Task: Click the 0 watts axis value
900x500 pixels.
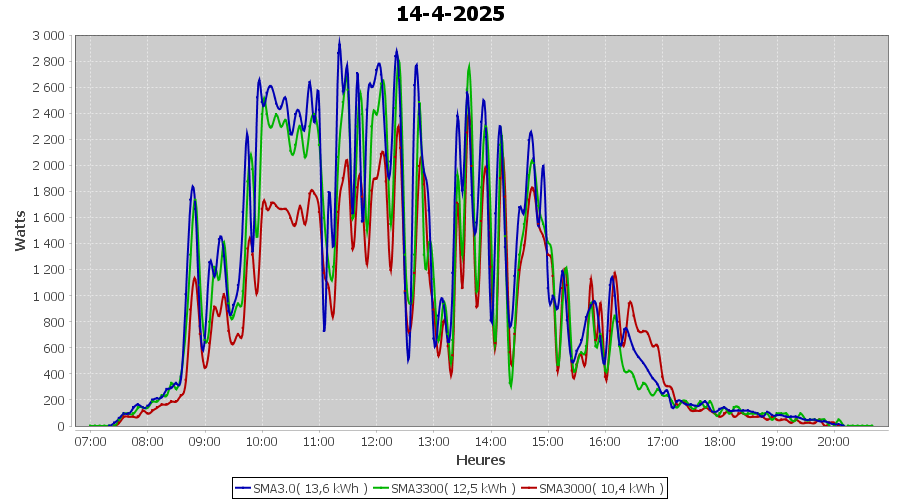Action: coord(61,427)
